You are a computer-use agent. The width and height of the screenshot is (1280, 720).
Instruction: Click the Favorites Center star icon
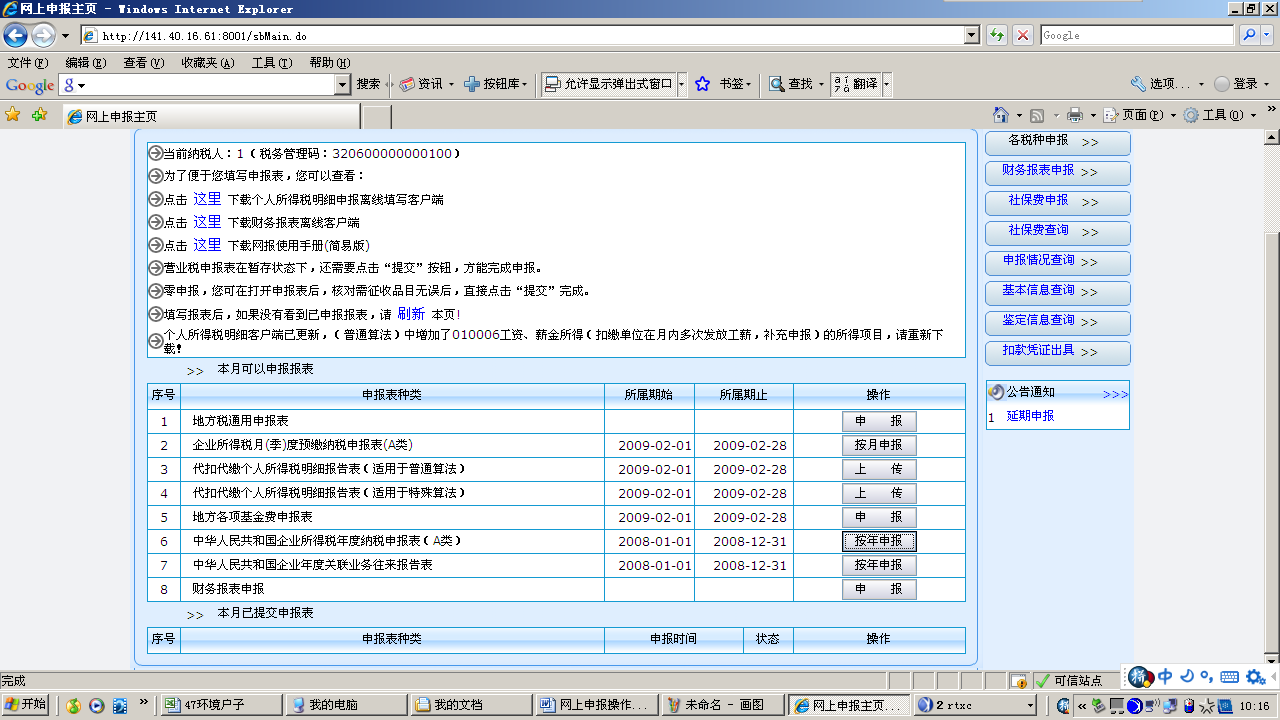13,115
